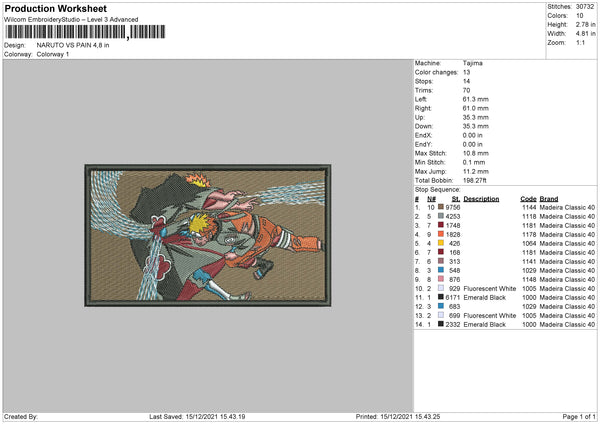
Task: Click 'Emerald Black' in stop row 11
Action: (x=484, y=297)
